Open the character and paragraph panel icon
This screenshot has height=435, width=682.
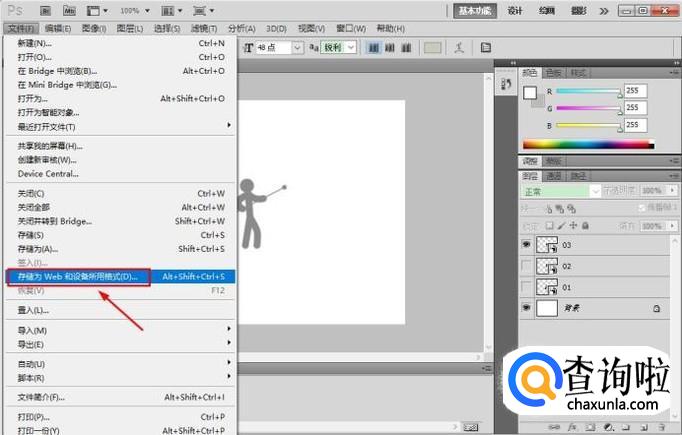(x=486, y=47)
